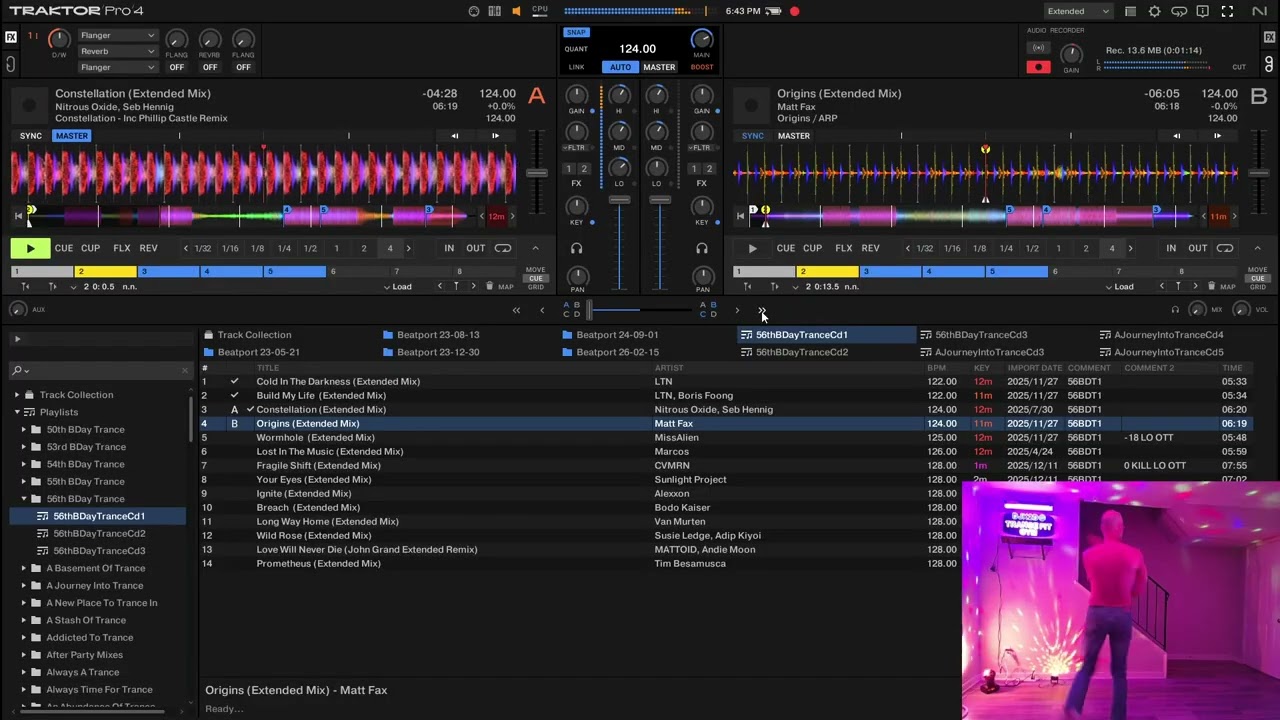Viewport: 1280px width, 720px height.
Task: Open the Load cue type dropdown on deck A
Action: 397,286
